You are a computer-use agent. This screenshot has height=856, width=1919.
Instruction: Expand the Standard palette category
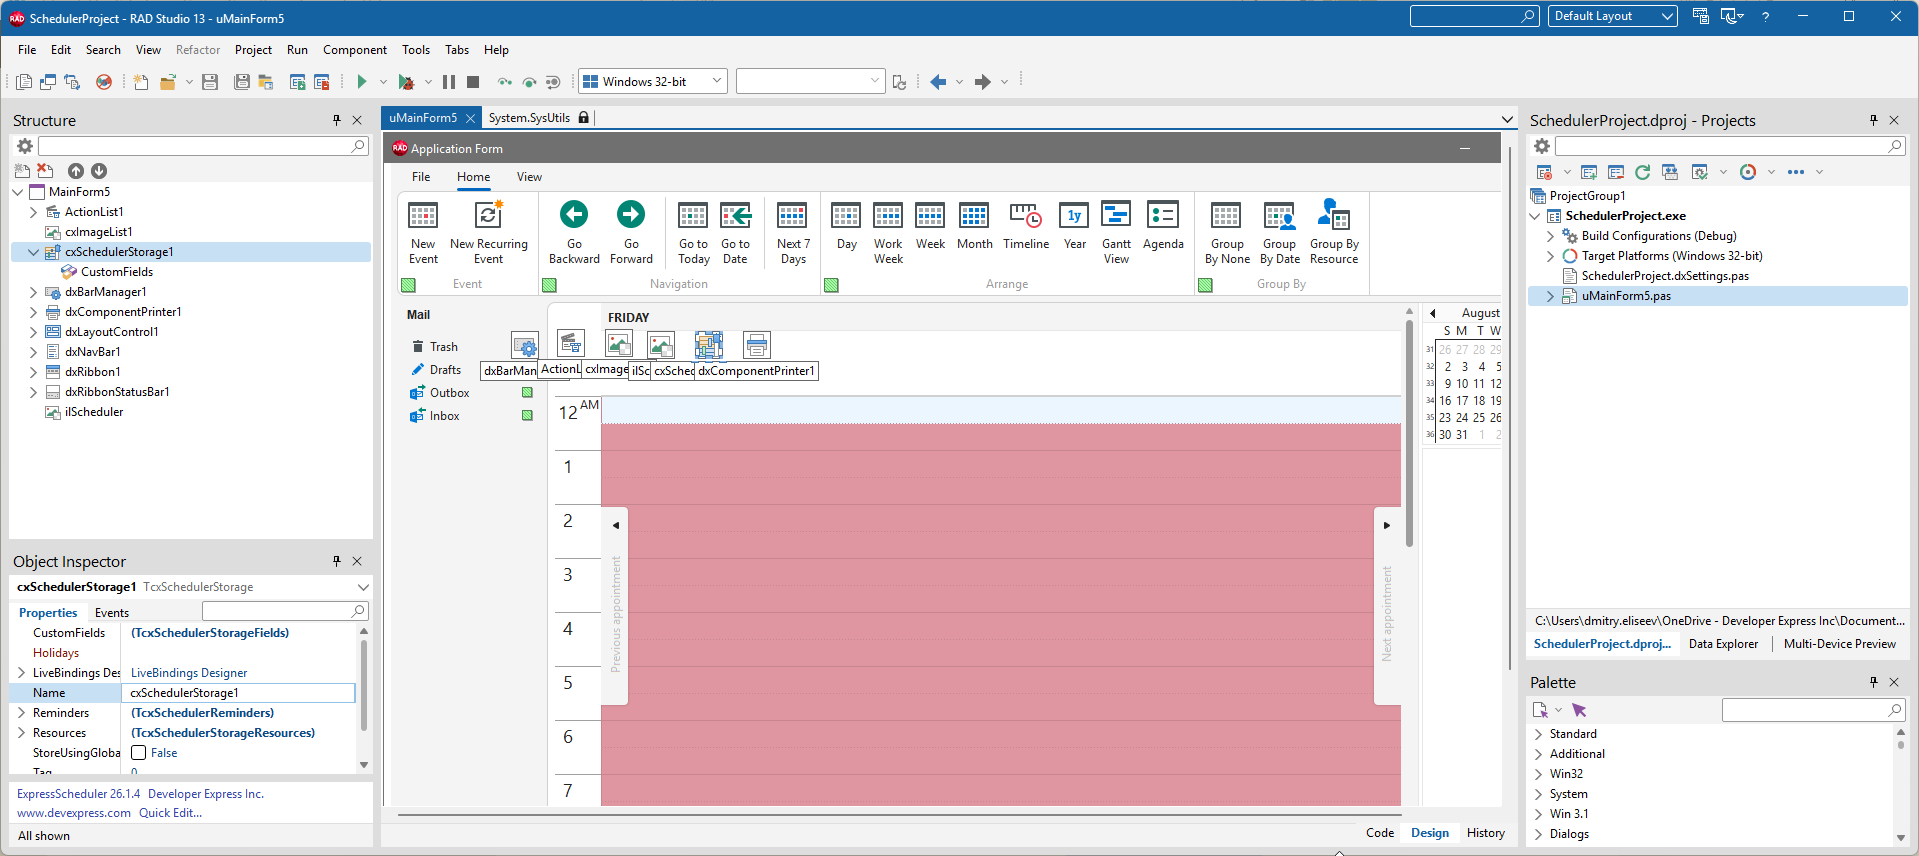[1539, 734]
